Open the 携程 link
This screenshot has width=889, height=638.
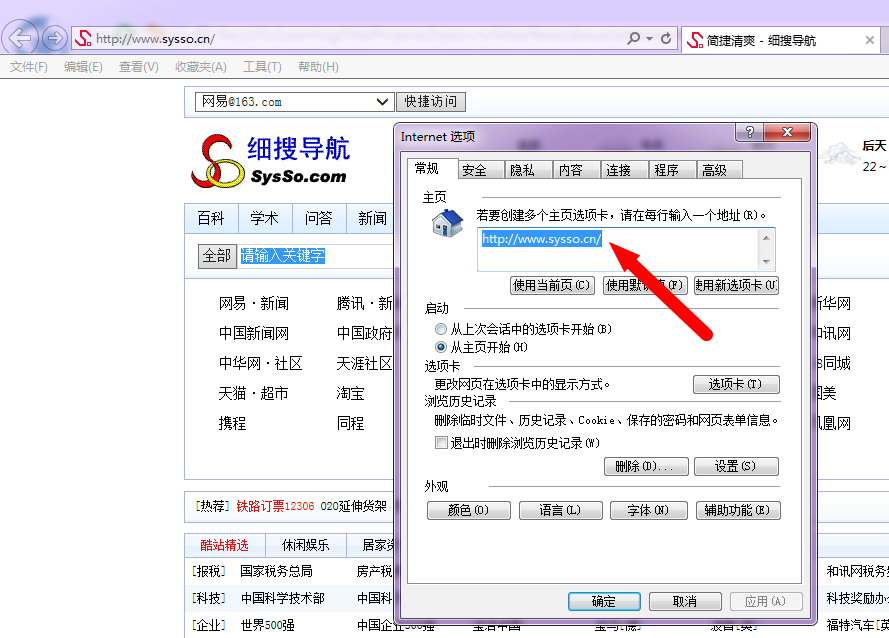232,424
